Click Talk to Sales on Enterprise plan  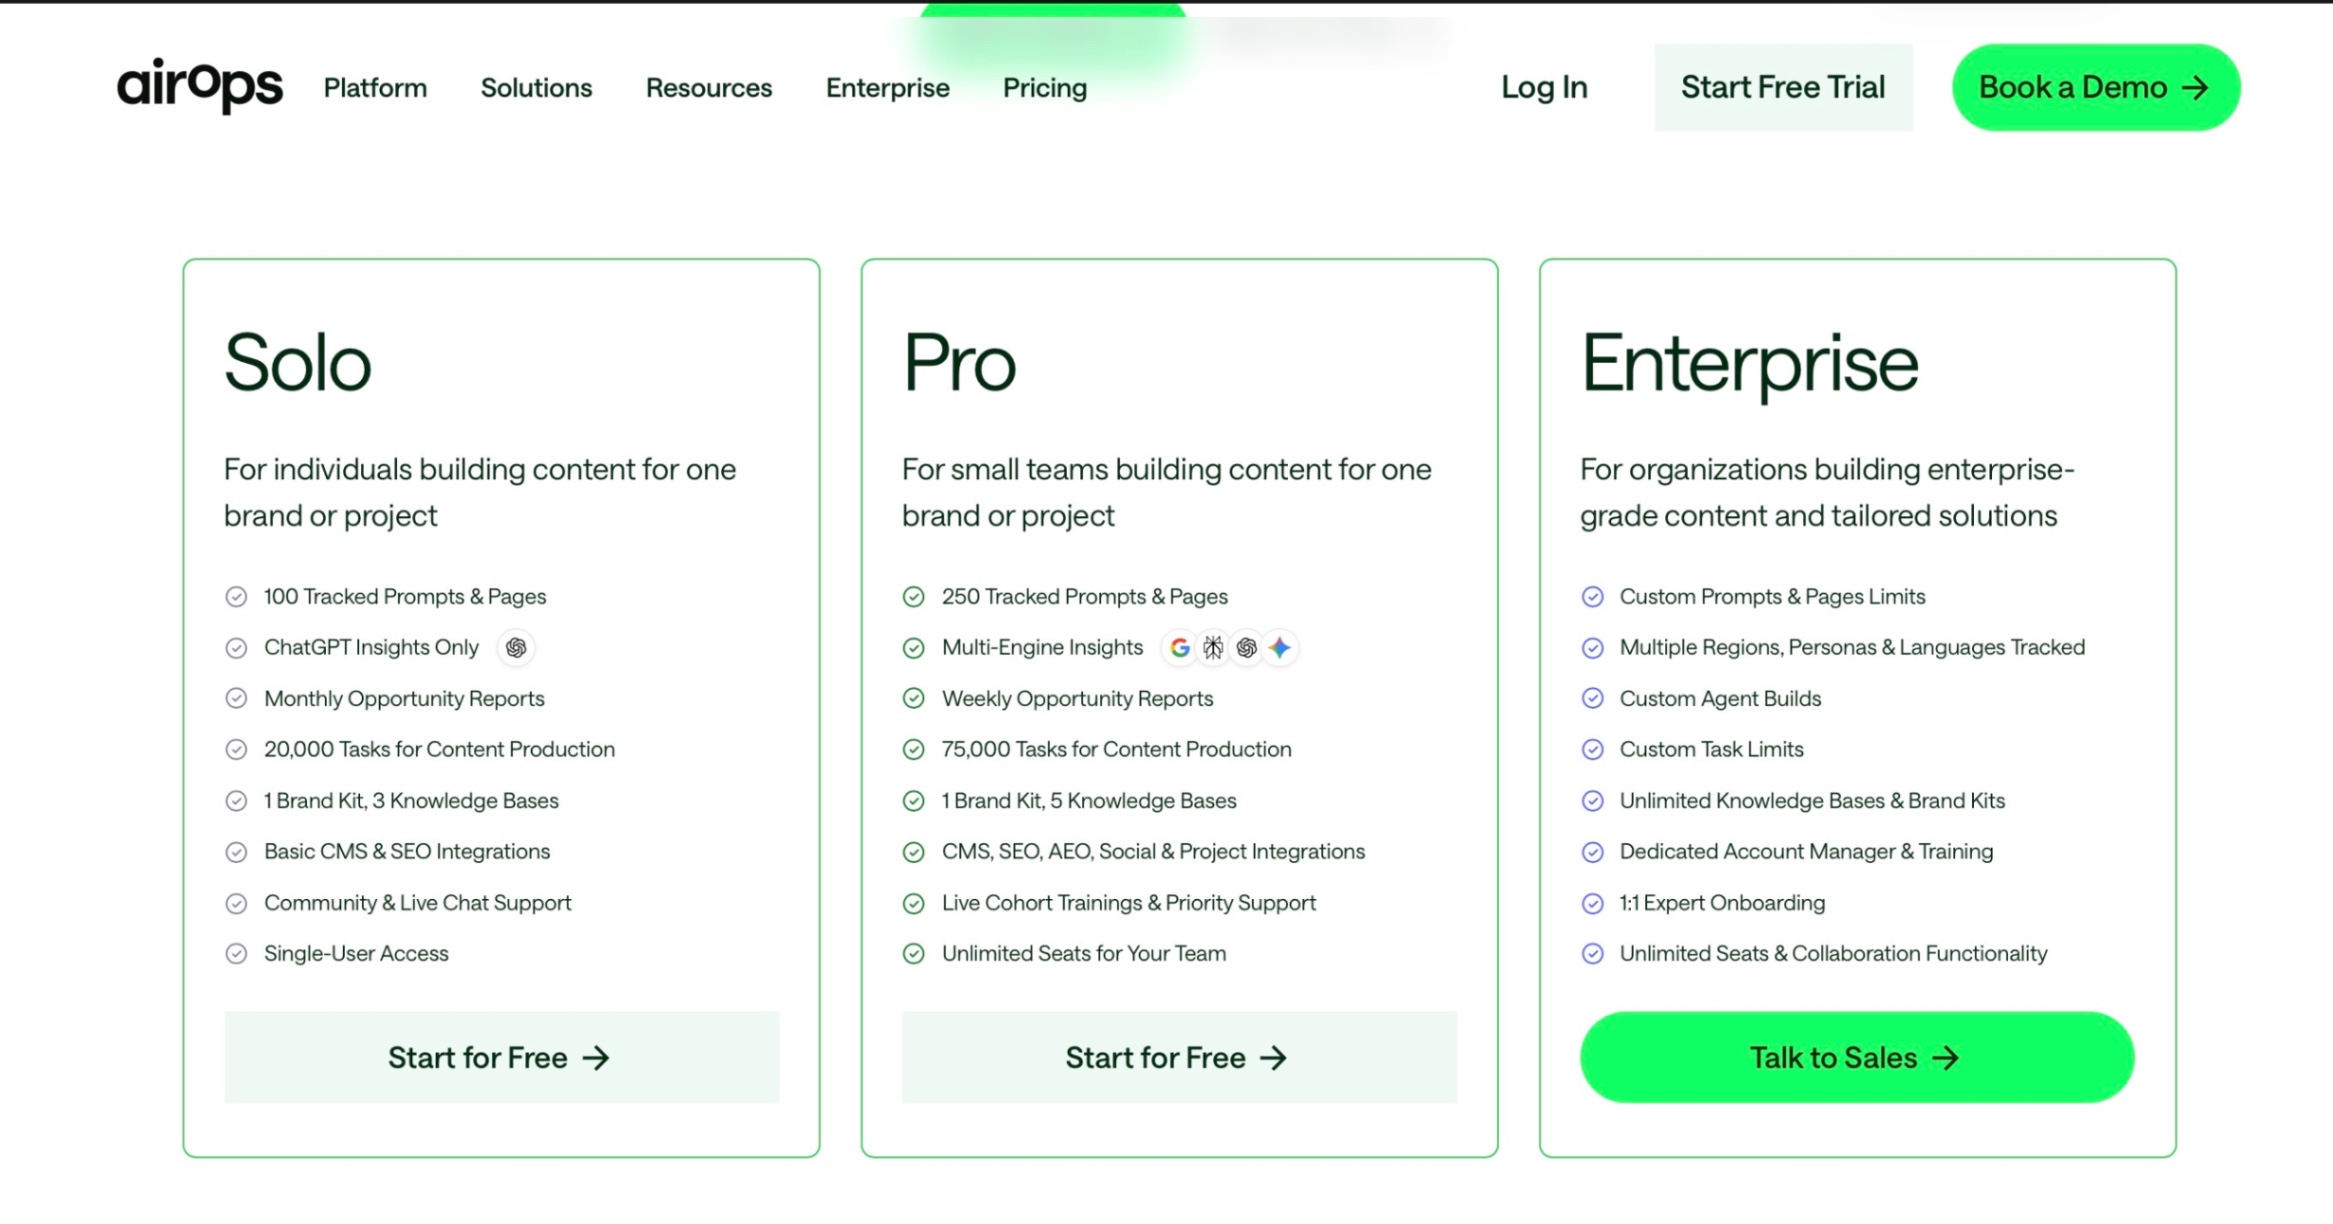(1857, 1057)
